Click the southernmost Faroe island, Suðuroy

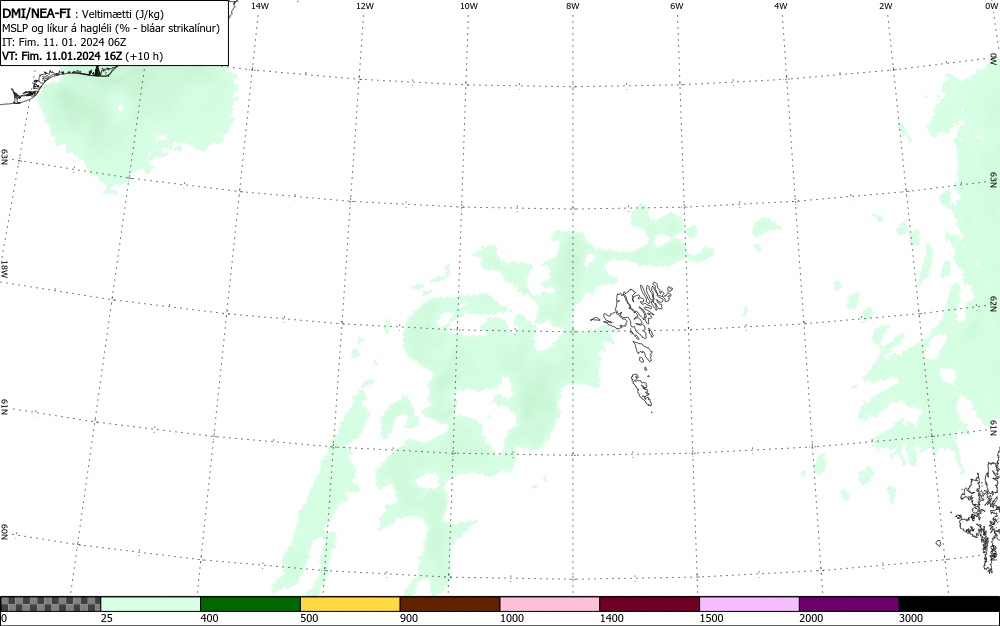(642, 390)
